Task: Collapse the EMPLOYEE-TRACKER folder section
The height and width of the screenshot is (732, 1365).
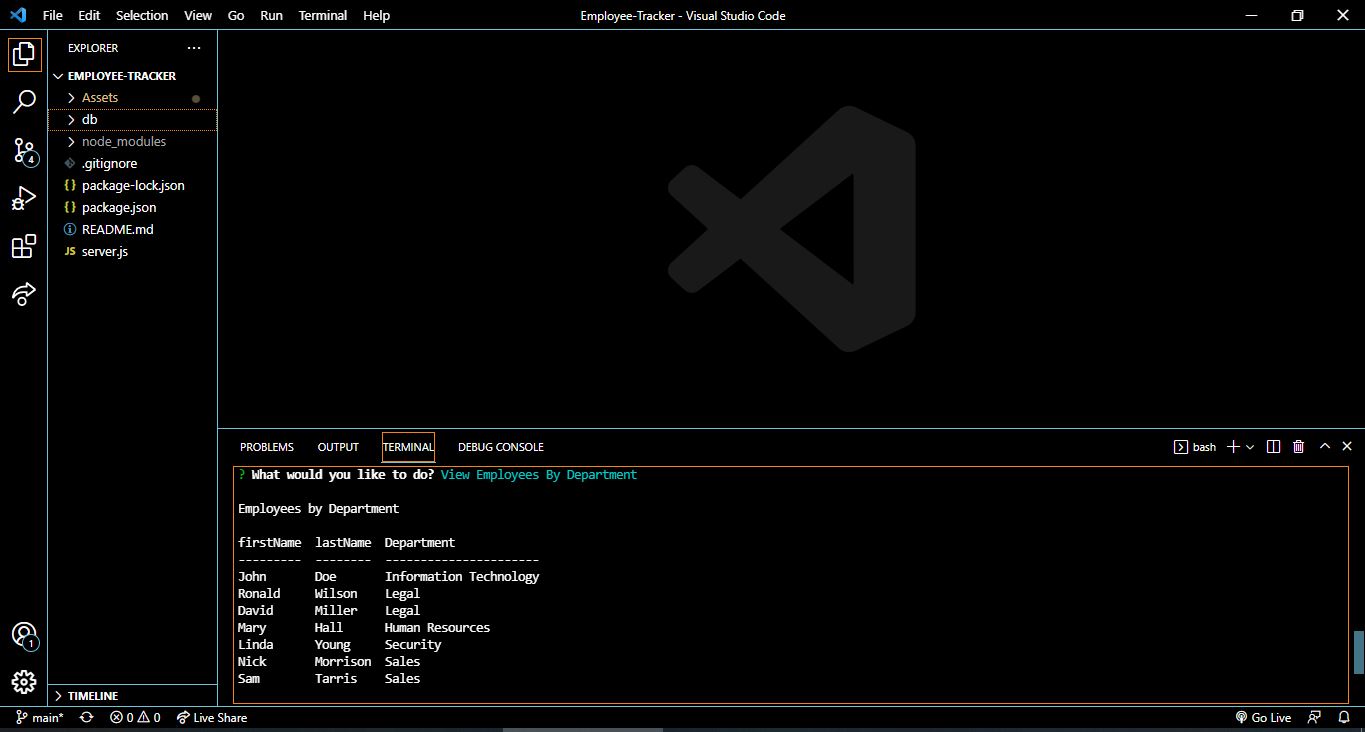Action: pyautogui.click(x=132, y=76)
